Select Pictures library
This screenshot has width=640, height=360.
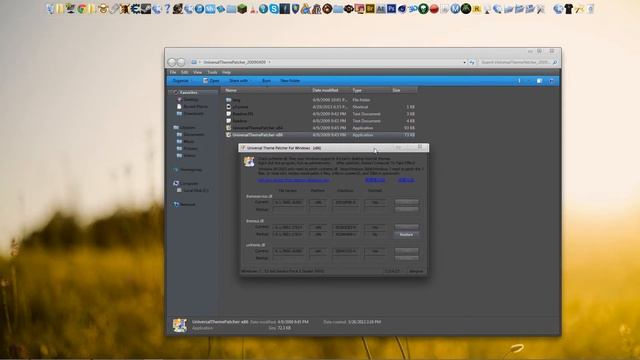click(190, 149)
